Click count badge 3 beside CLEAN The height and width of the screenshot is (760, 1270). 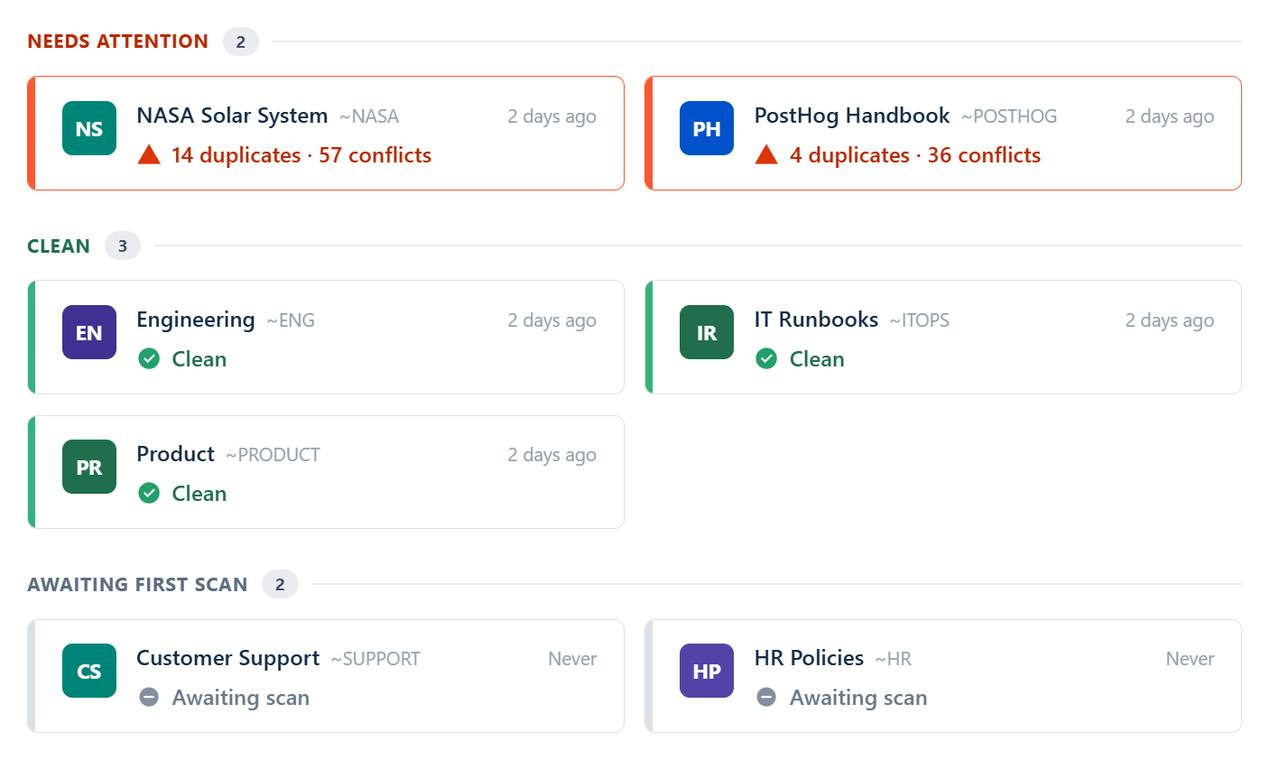(x=122, y=246)
